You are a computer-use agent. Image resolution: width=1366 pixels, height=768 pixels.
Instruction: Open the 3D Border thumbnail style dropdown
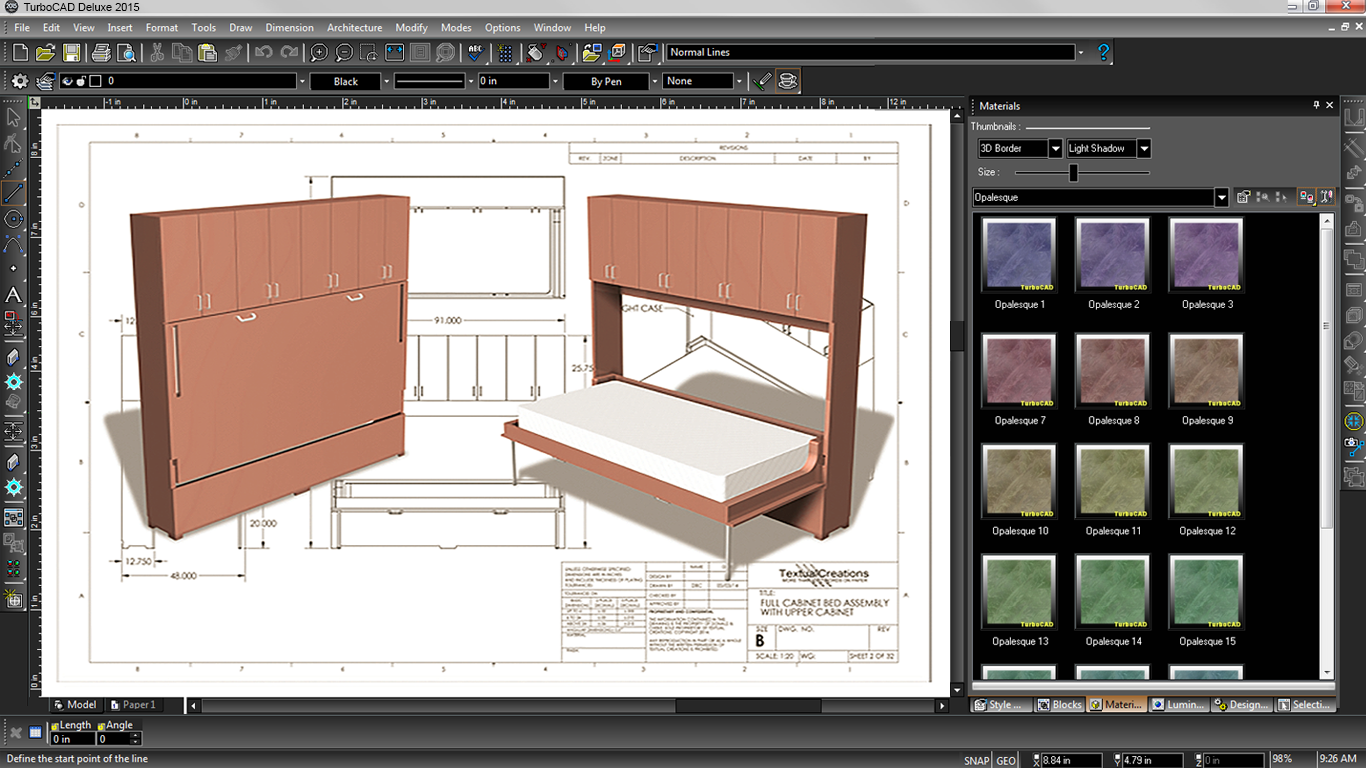pos(1055,149)
